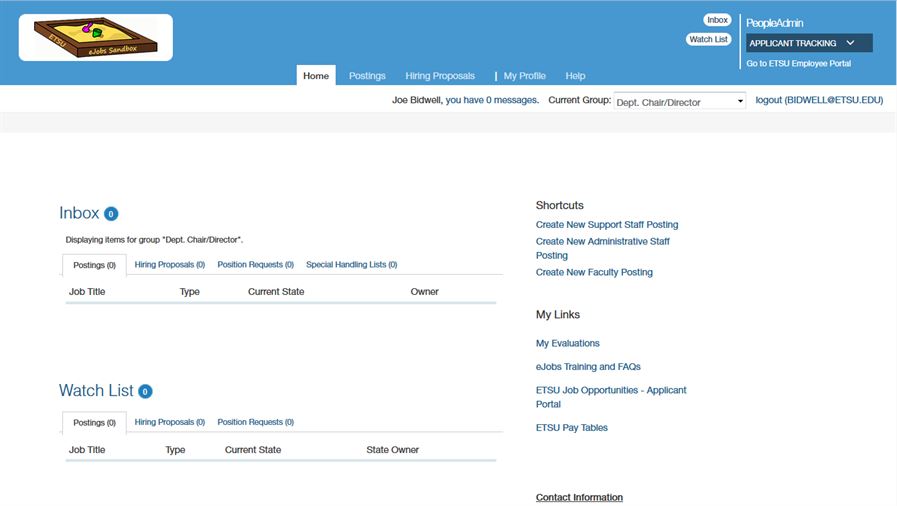
Task: Expand the Applicant Tracking module dropdown
Action: pos(809,43)
